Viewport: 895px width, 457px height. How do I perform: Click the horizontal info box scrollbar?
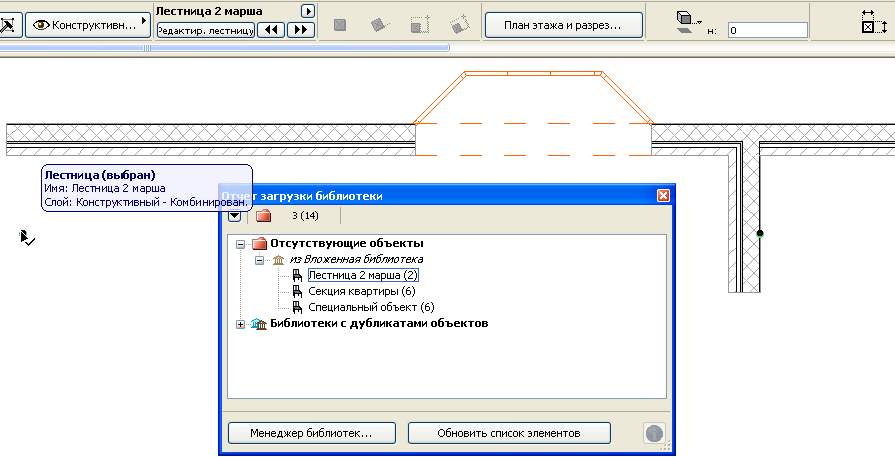pyautogui.click(x=225, y=48)
